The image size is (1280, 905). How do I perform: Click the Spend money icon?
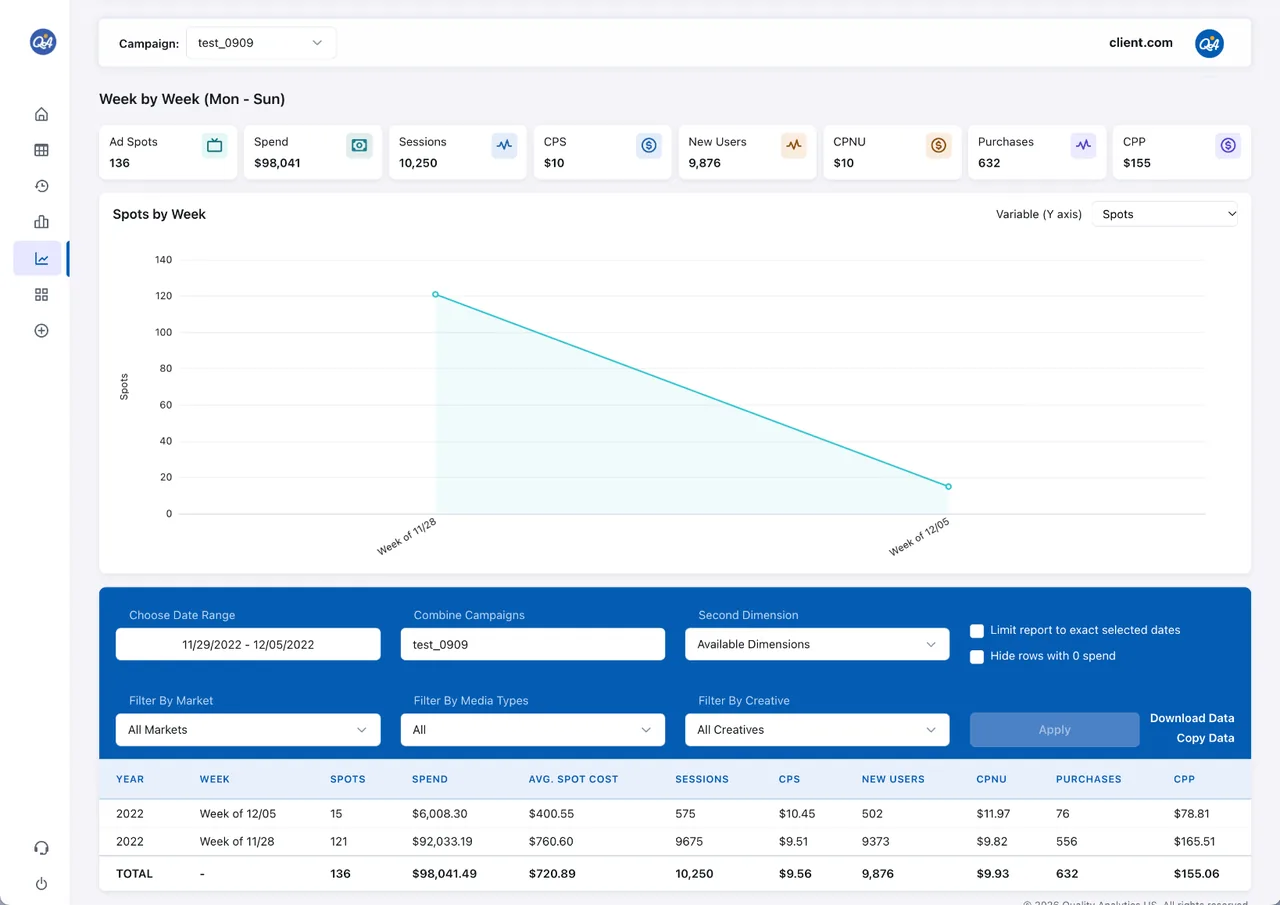click(359, 146)
